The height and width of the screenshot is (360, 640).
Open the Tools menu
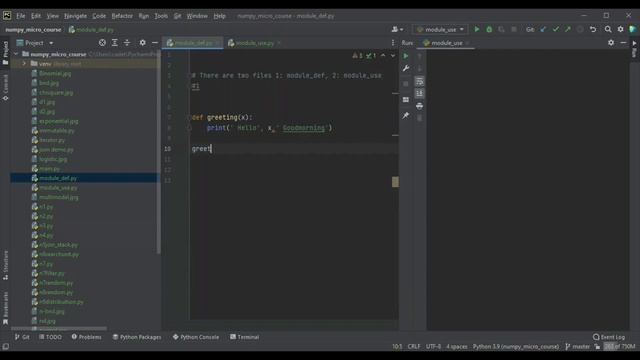(161, 16)
